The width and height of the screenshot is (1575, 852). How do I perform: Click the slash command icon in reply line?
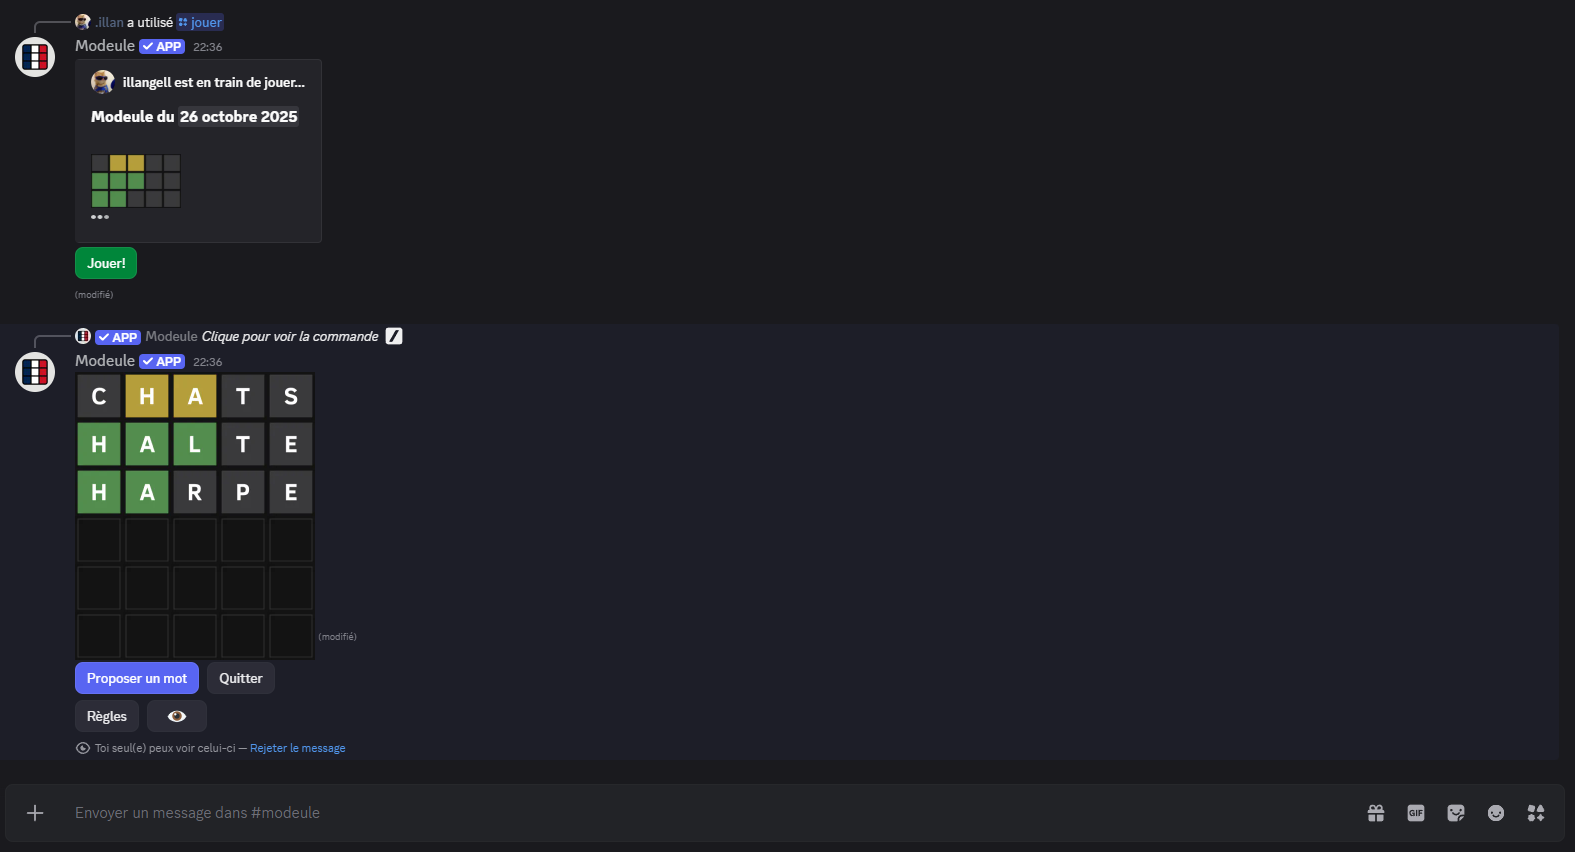pyautogui.click(x=394, y=336)
